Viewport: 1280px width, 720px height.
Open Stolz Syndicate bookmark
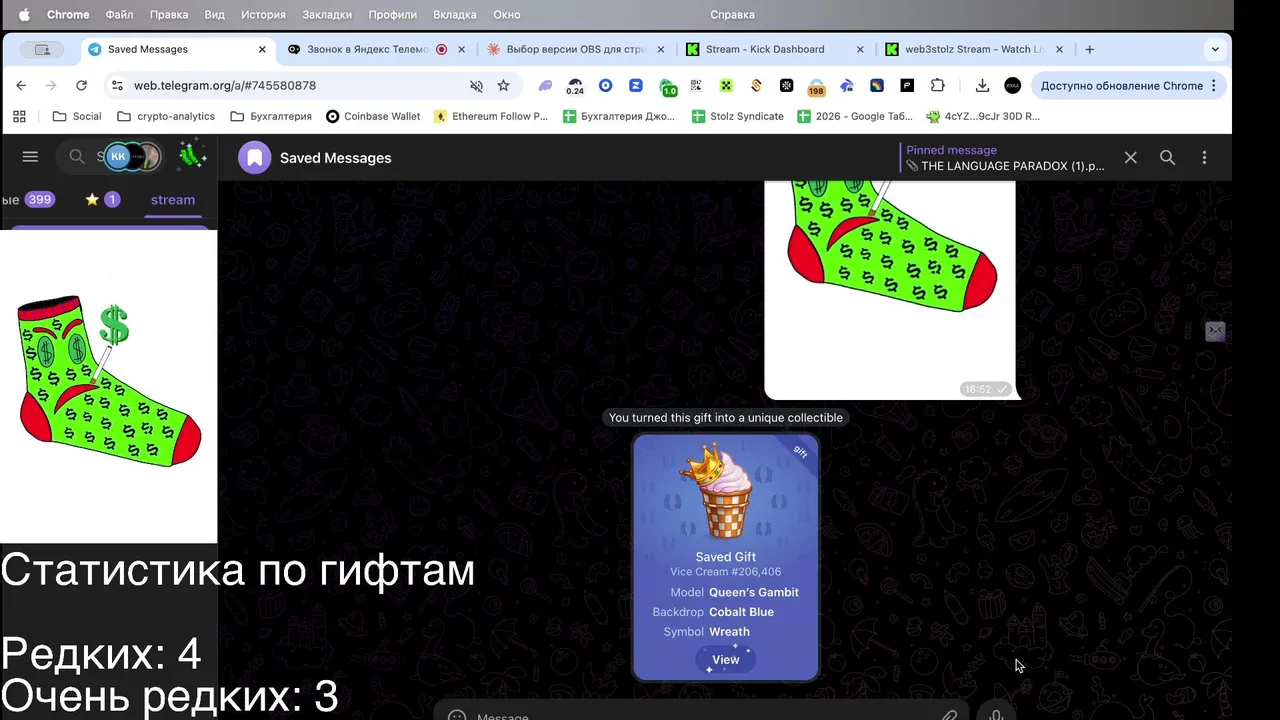[x=737, y=116]
